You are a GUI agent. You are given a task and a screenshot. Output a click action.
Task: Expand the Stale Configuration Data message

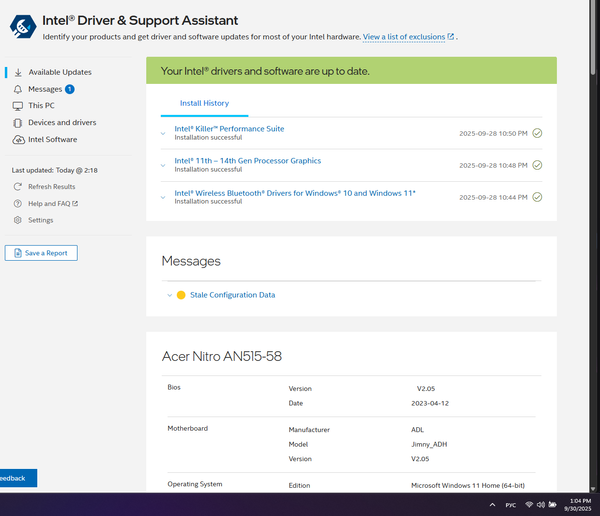click(x=170, y=295)
